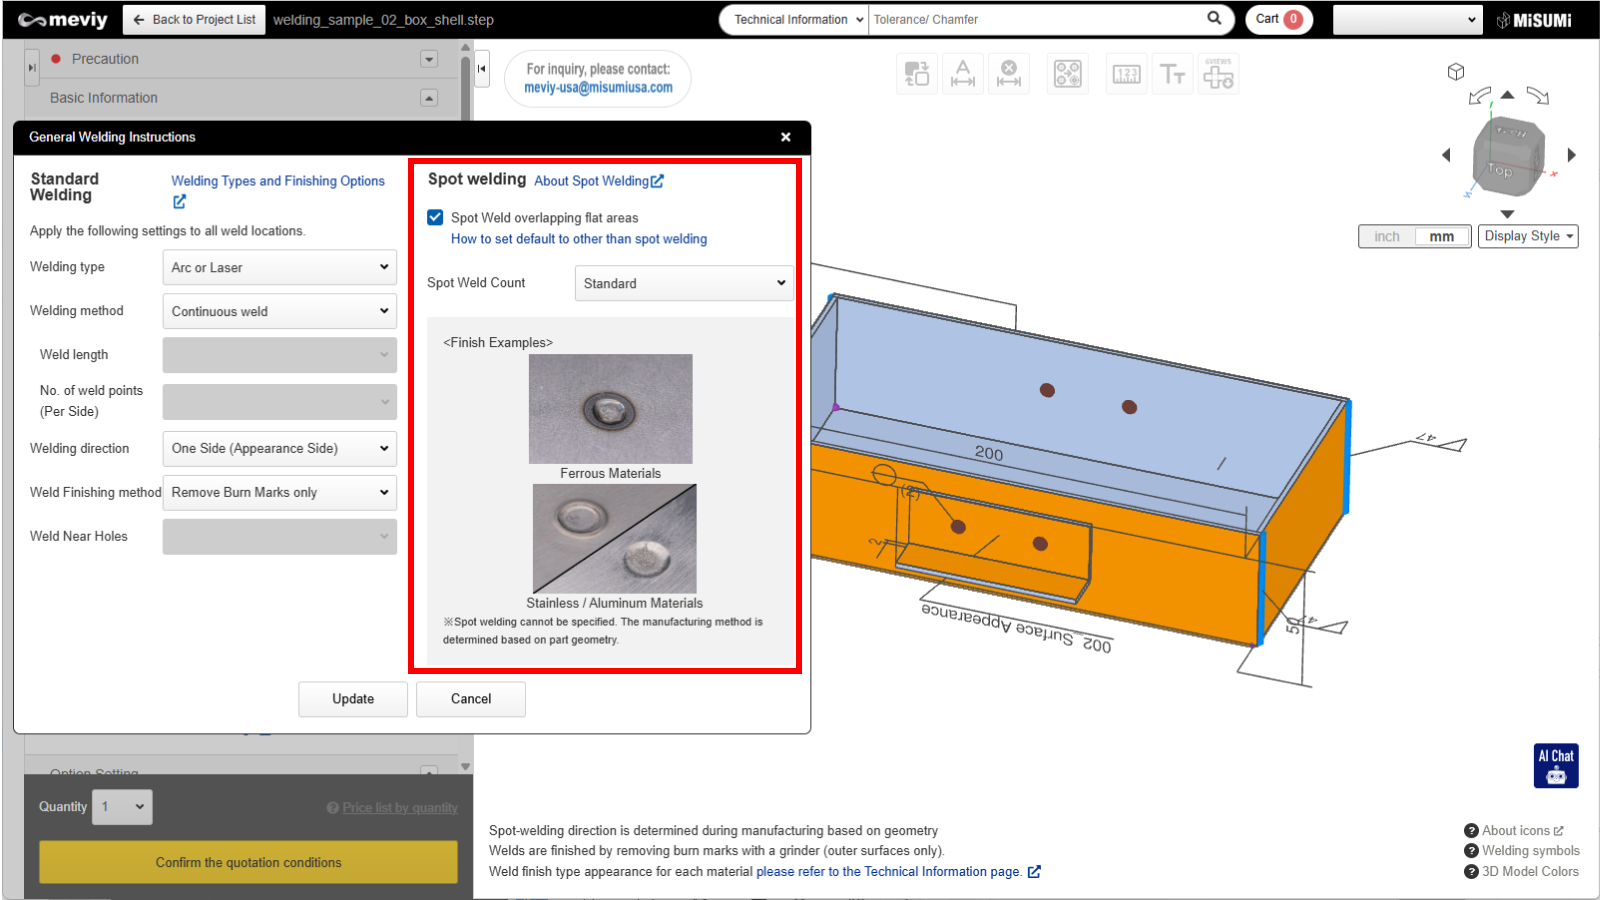Close the General Welding Instructions dialog
The image size is (1600, 900).
[786, 137]
